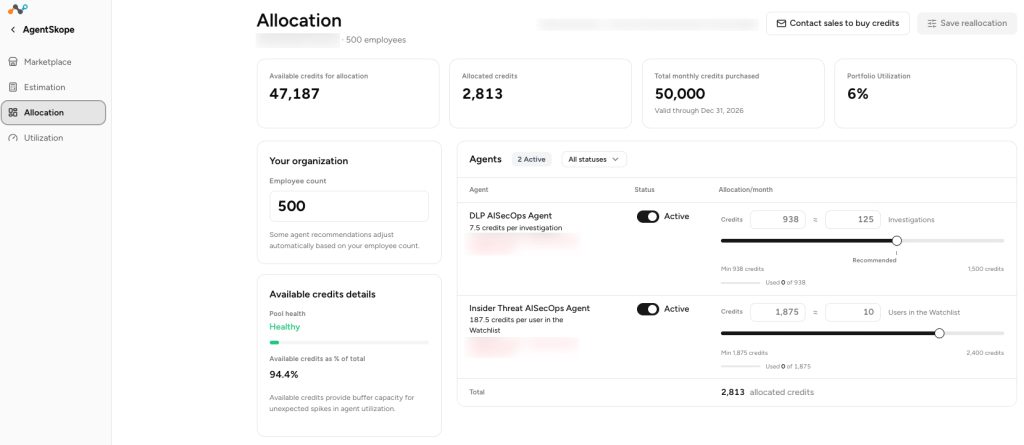Click the back arrow beside AgentSkope
Viewport: 1024px width, 445px height.
[x=13, y=29]
